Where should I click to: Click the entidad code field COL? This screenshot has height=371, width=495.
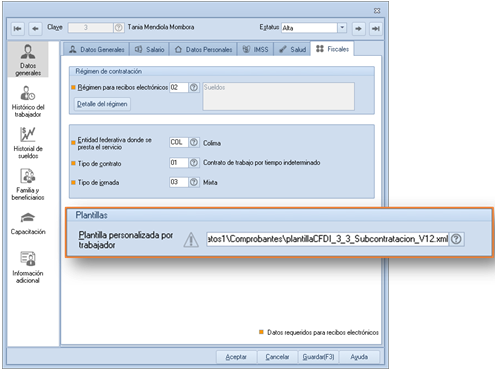[179, 142]
